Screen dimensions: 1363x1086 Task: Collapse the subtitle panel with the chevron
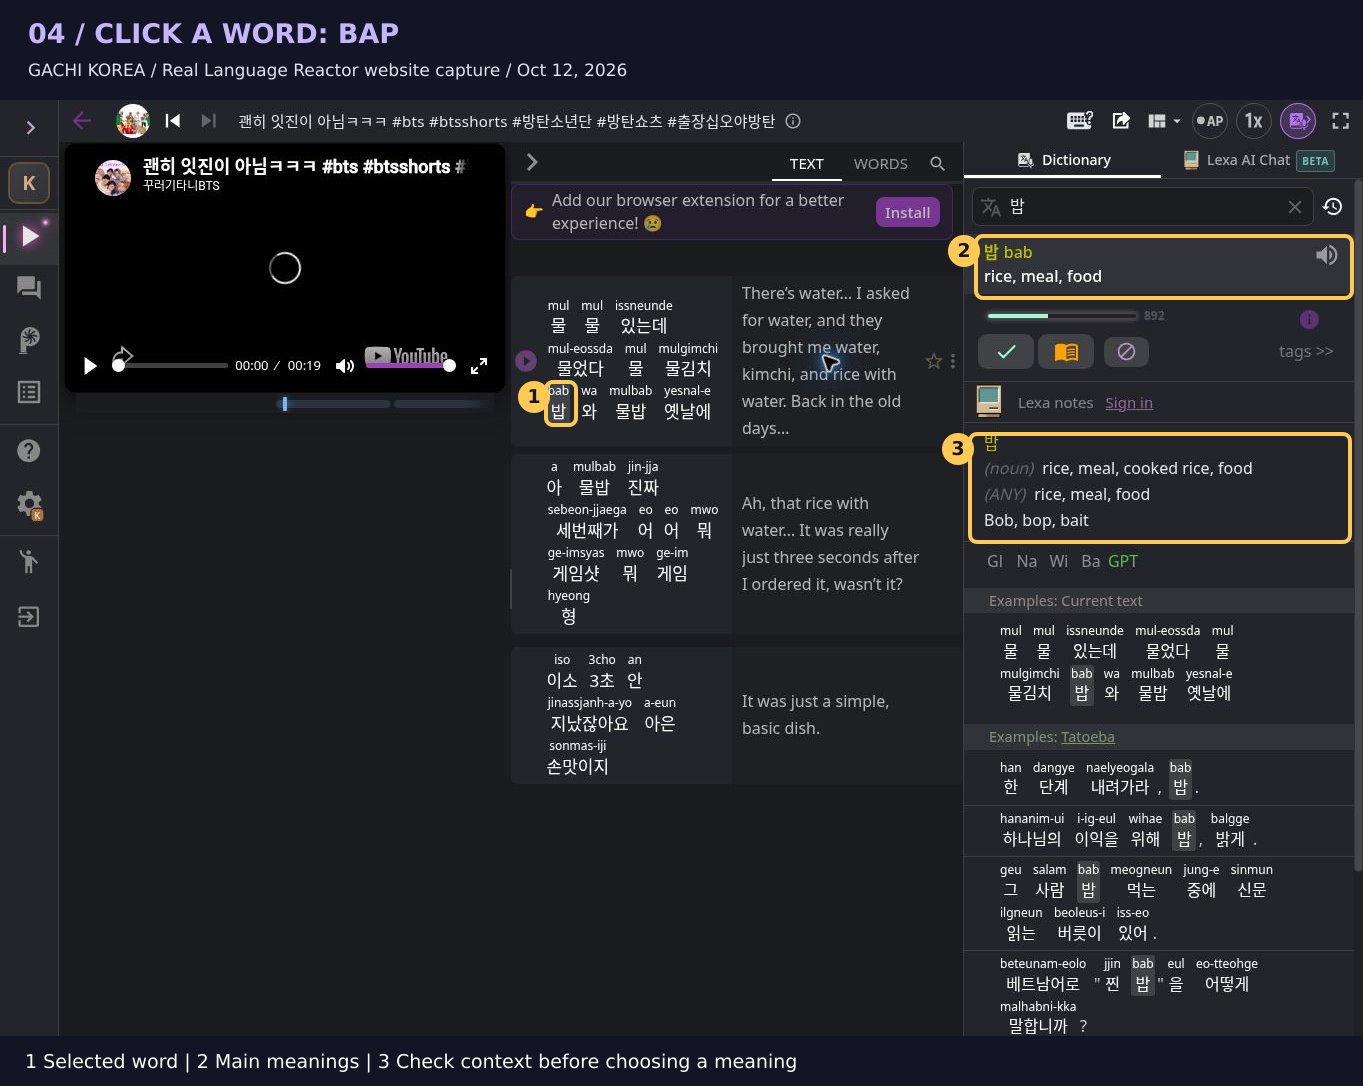pos(532,162)
